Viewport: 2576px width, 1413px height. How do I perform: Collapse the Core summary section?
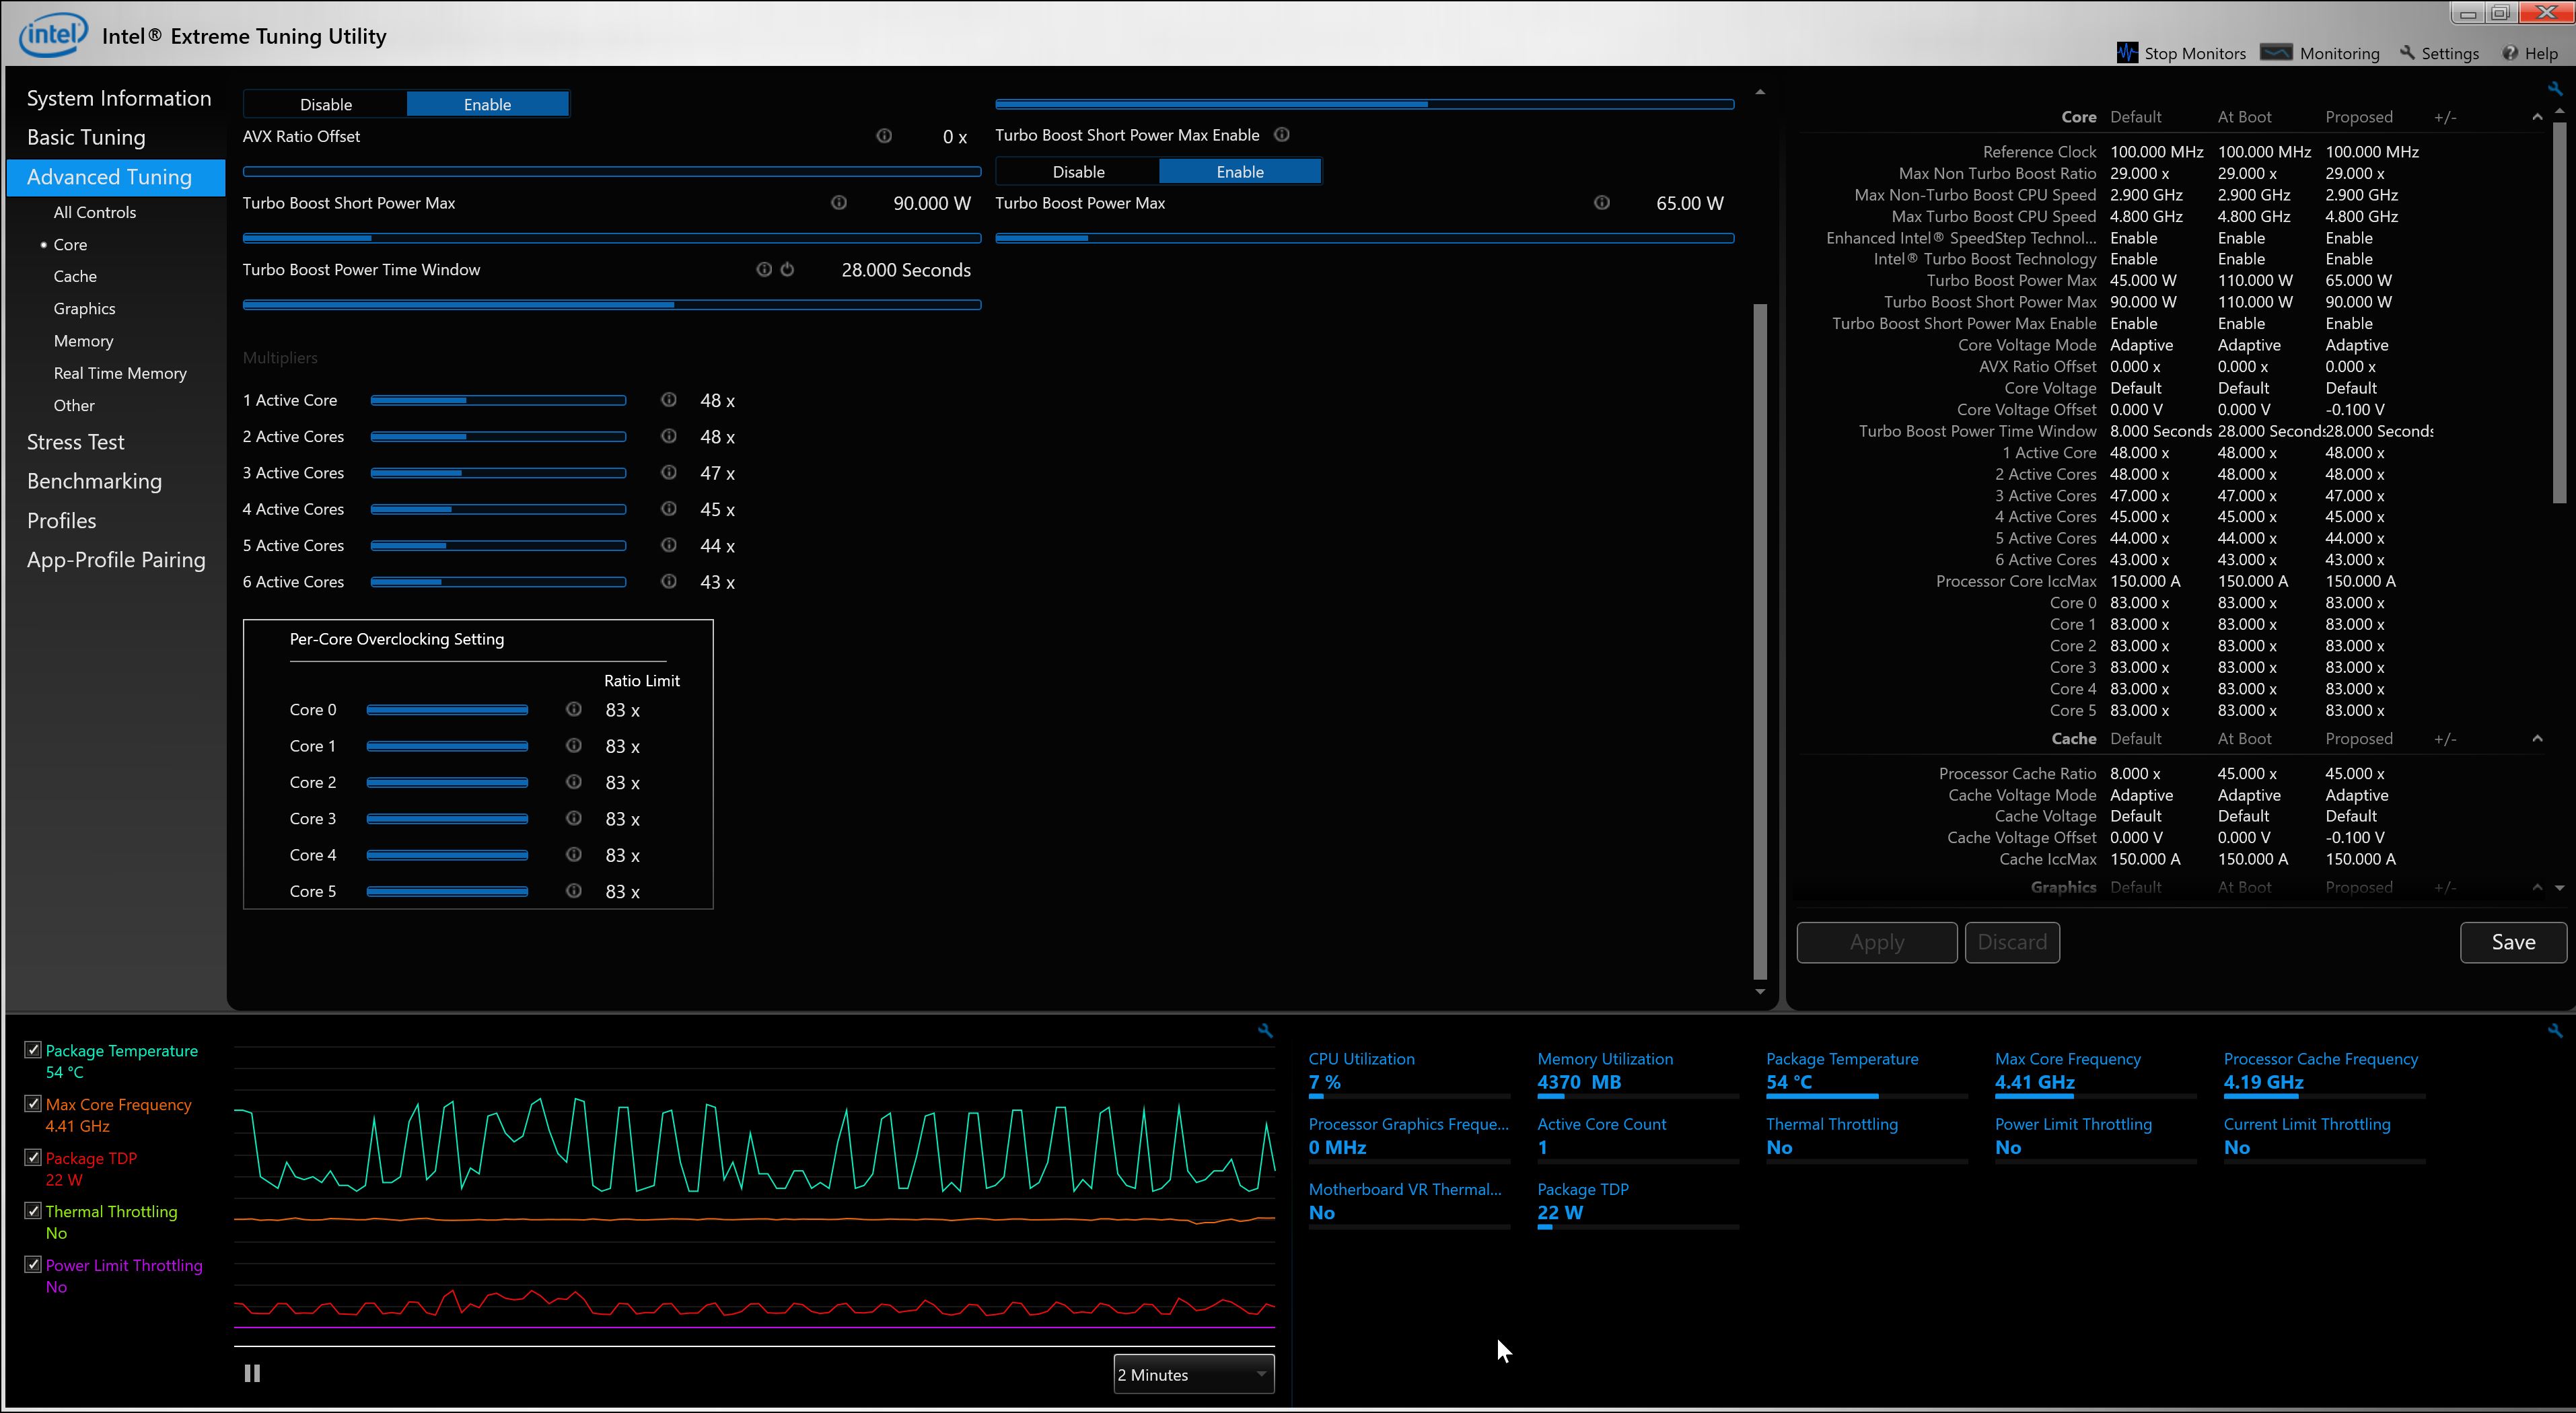click(x=2537, y=117)
